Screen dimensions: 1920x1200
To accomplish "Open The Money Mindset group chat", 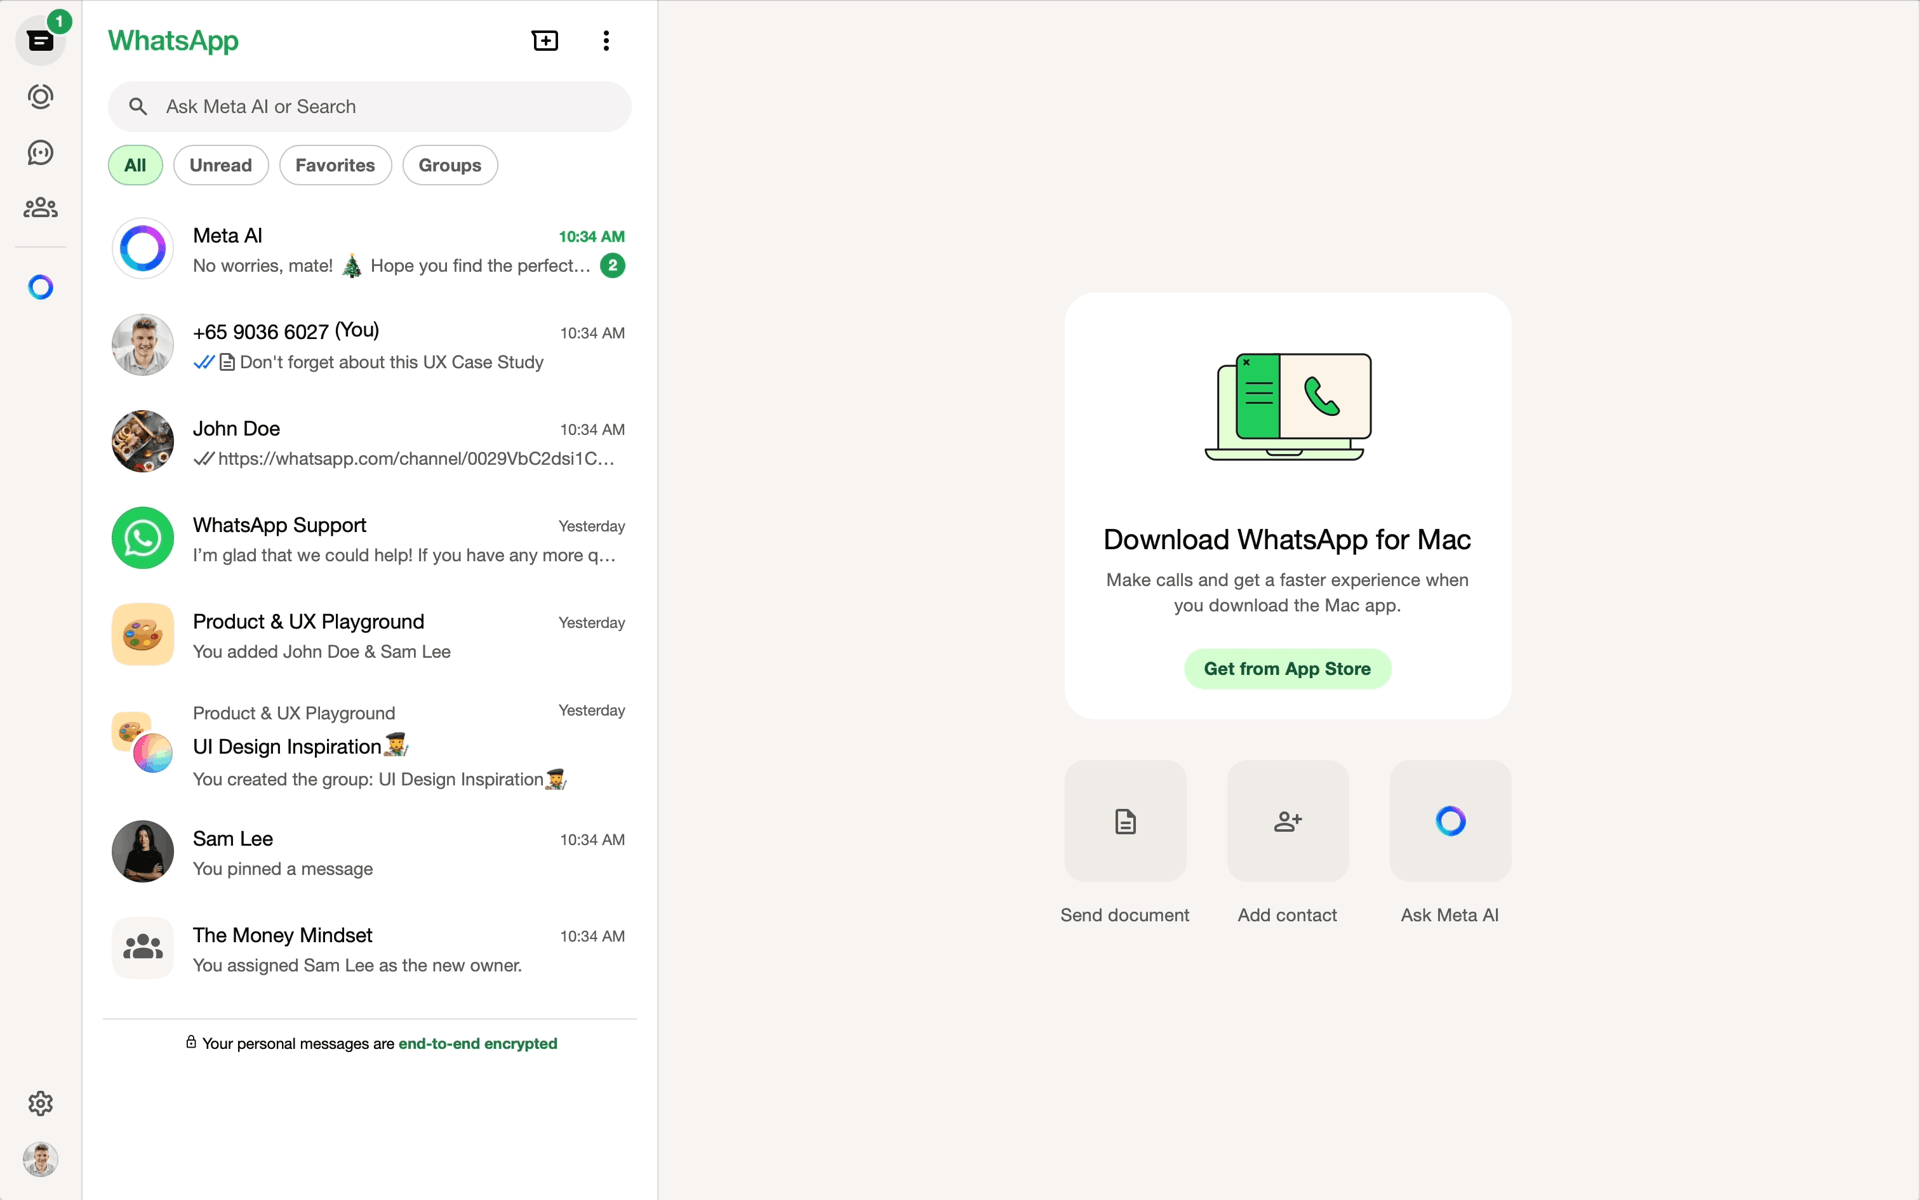I will click(369, 950).
